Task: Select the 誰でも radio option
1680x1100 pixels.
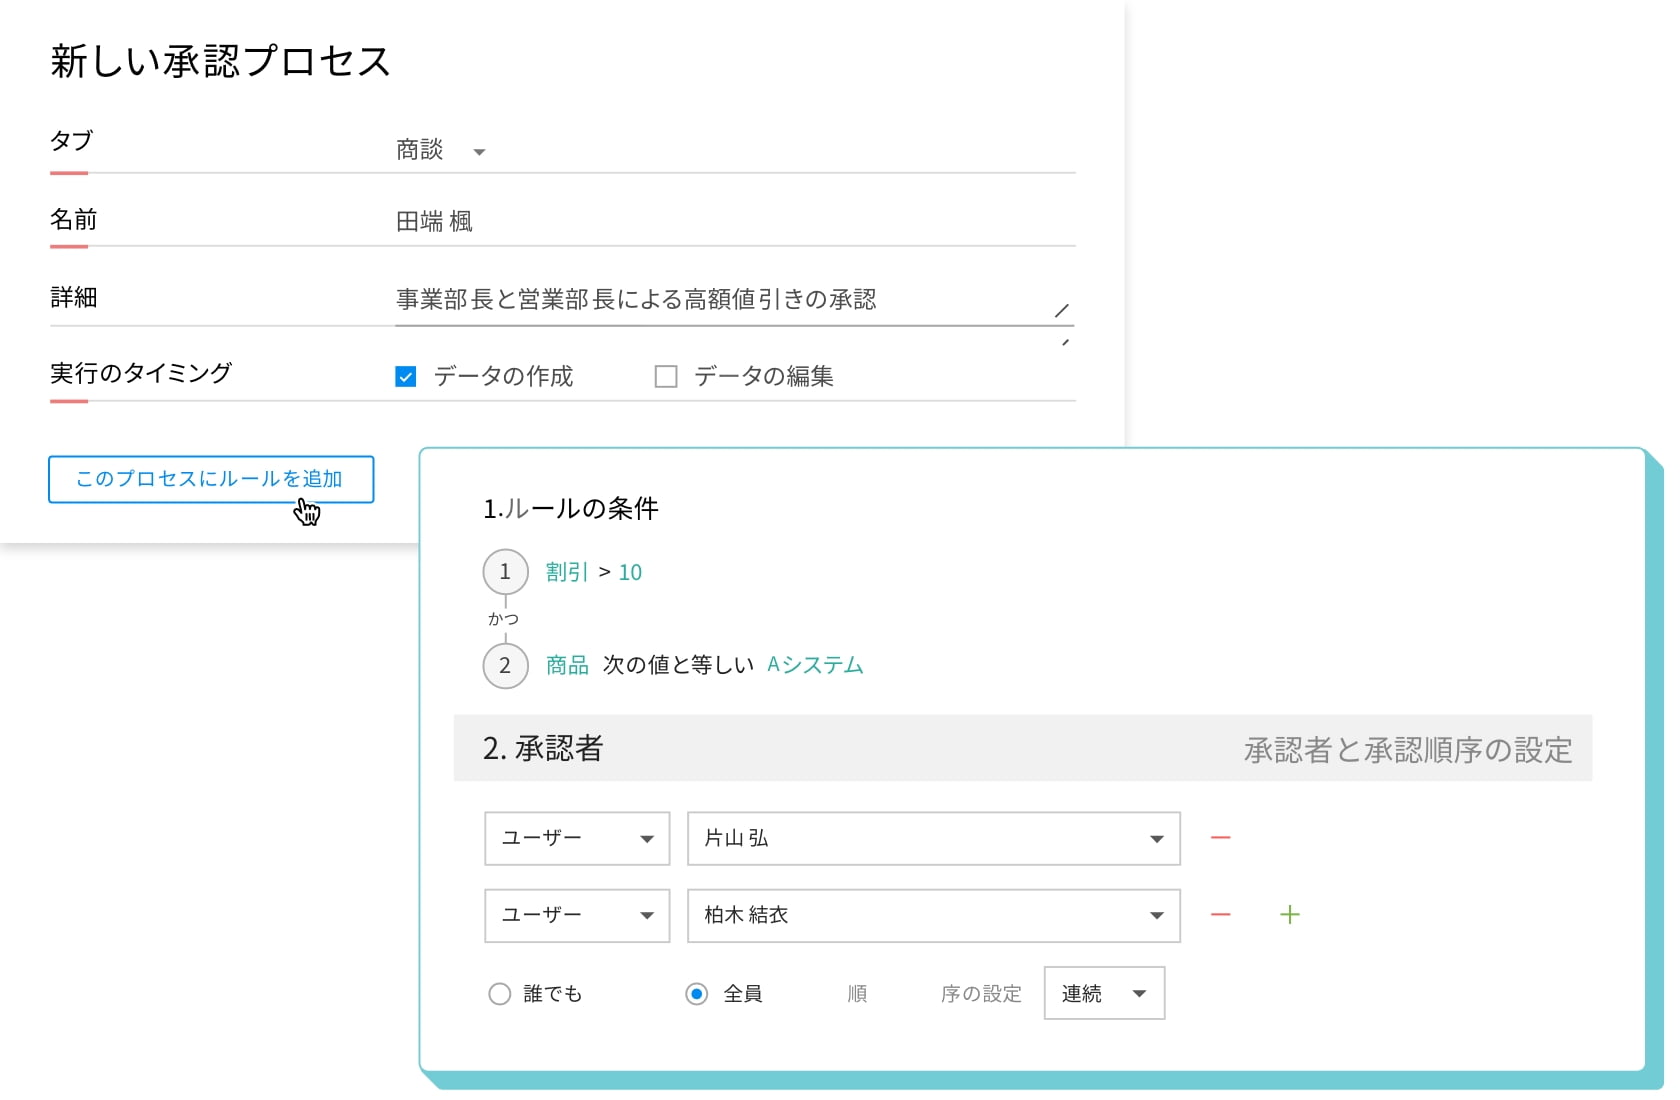Action: 499,993
